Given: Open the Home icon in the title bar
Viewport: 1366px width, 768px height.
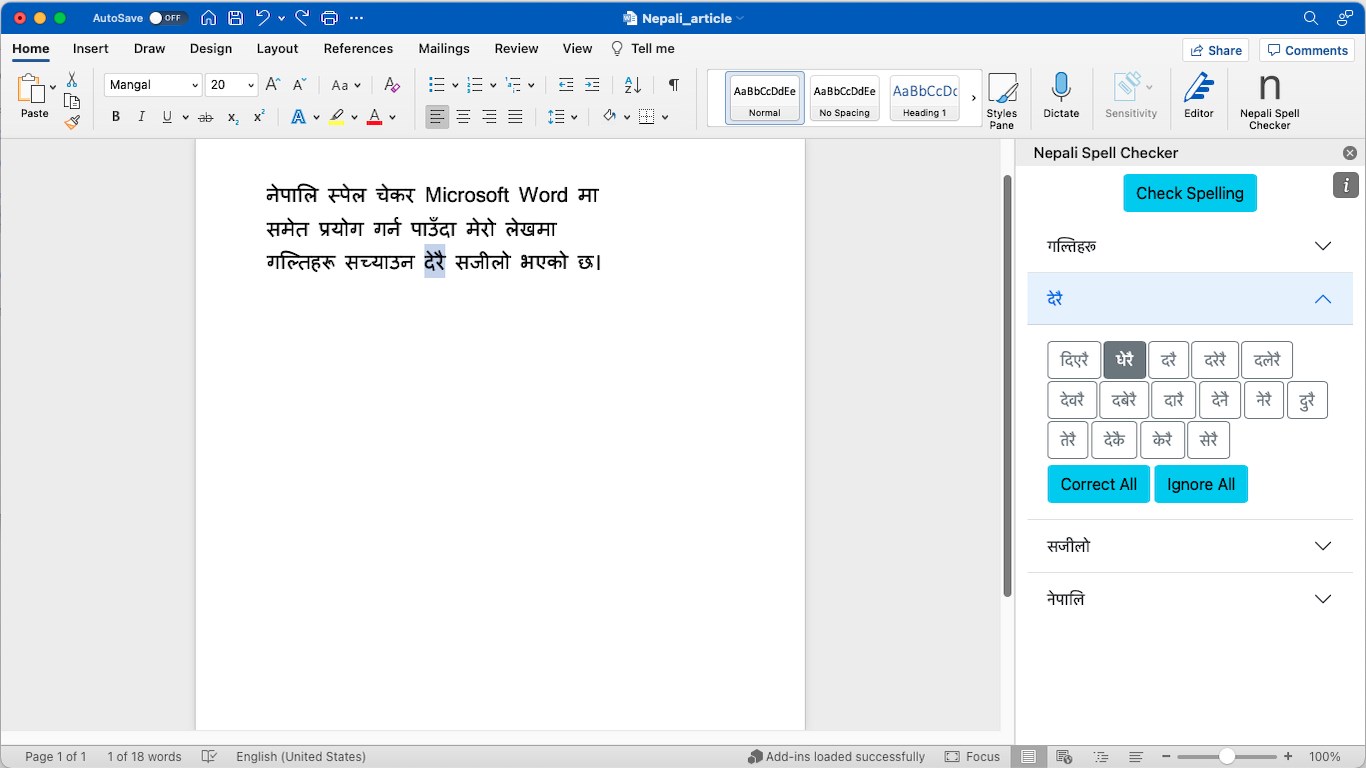Looking at the screenshot, I should tap(208, 18).
